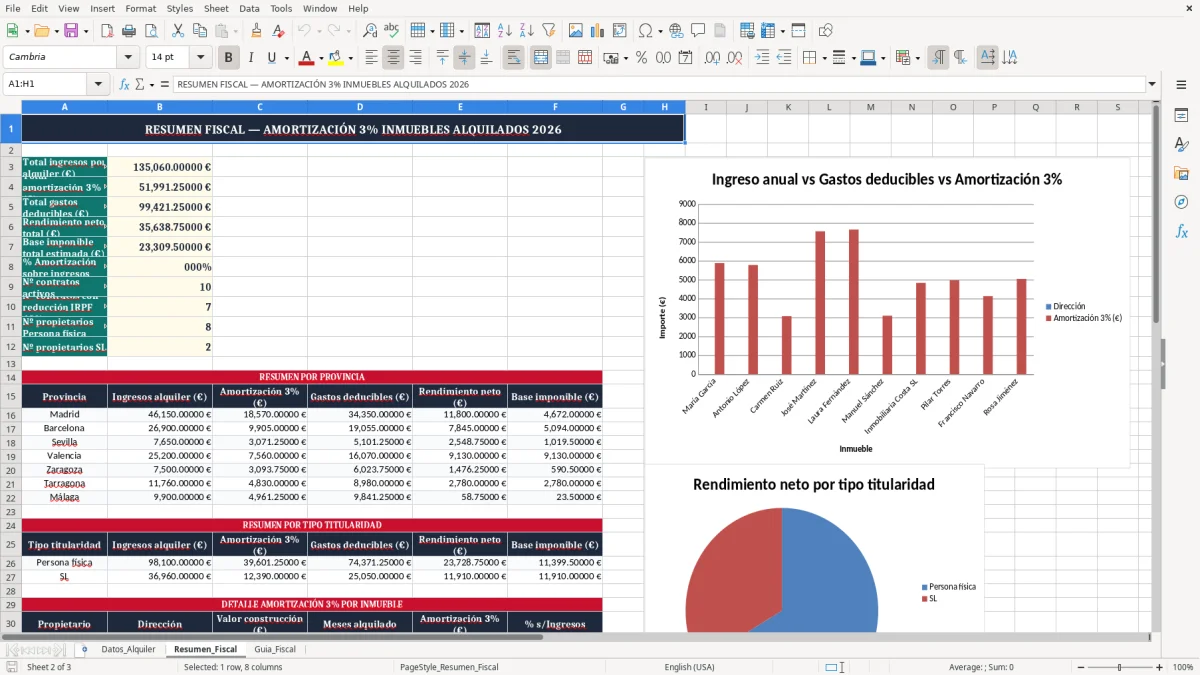
Task: Switch to Datos_Alquiler sheet tab
Action: (128, 649)
